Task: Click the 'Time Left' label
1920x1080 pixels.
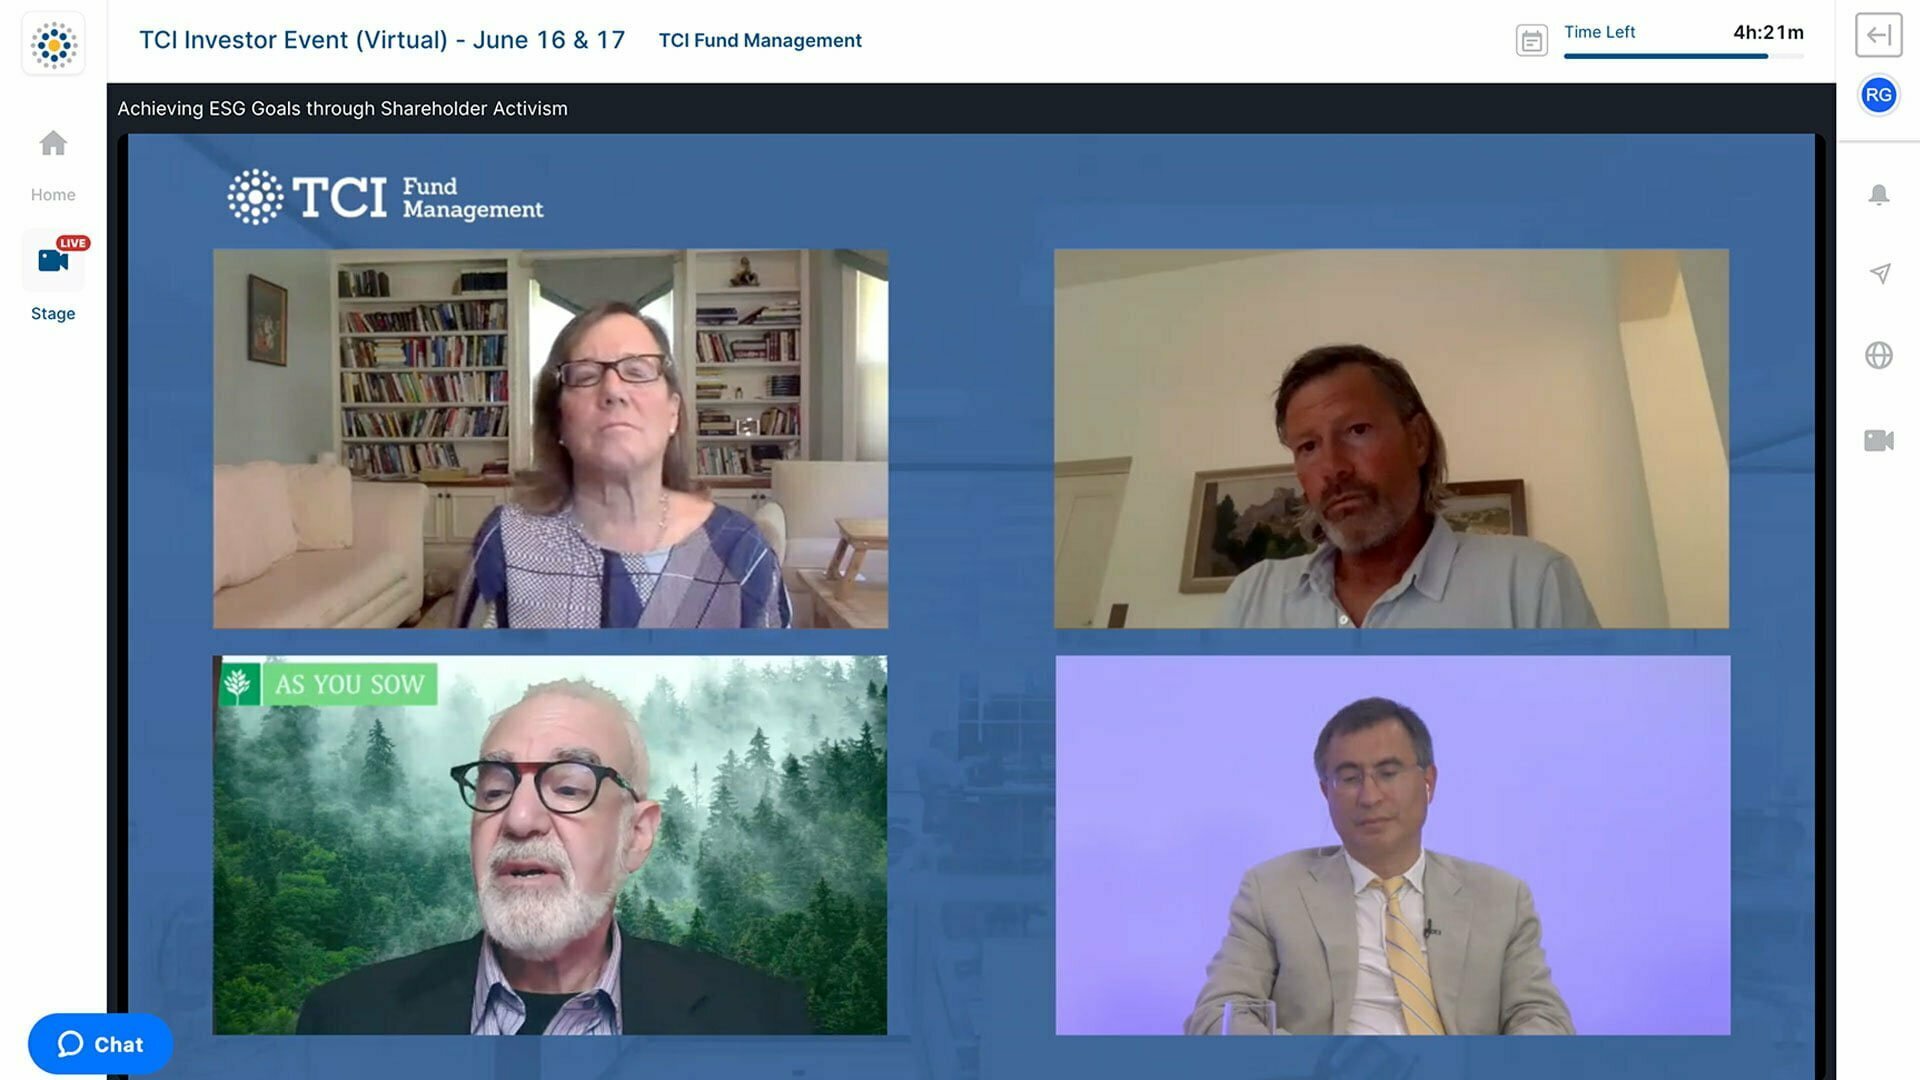Action: coord(1600,32)
